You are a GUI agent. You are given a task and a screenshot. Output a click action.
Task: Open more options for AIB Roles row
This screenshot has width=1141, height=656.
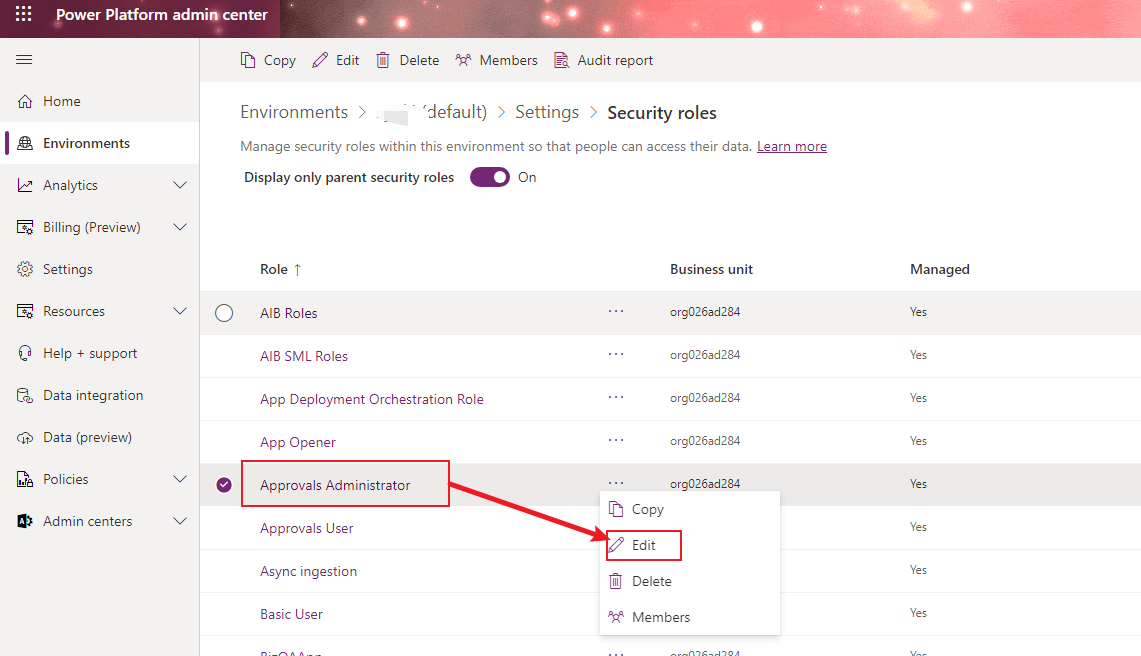click(616, 311)
